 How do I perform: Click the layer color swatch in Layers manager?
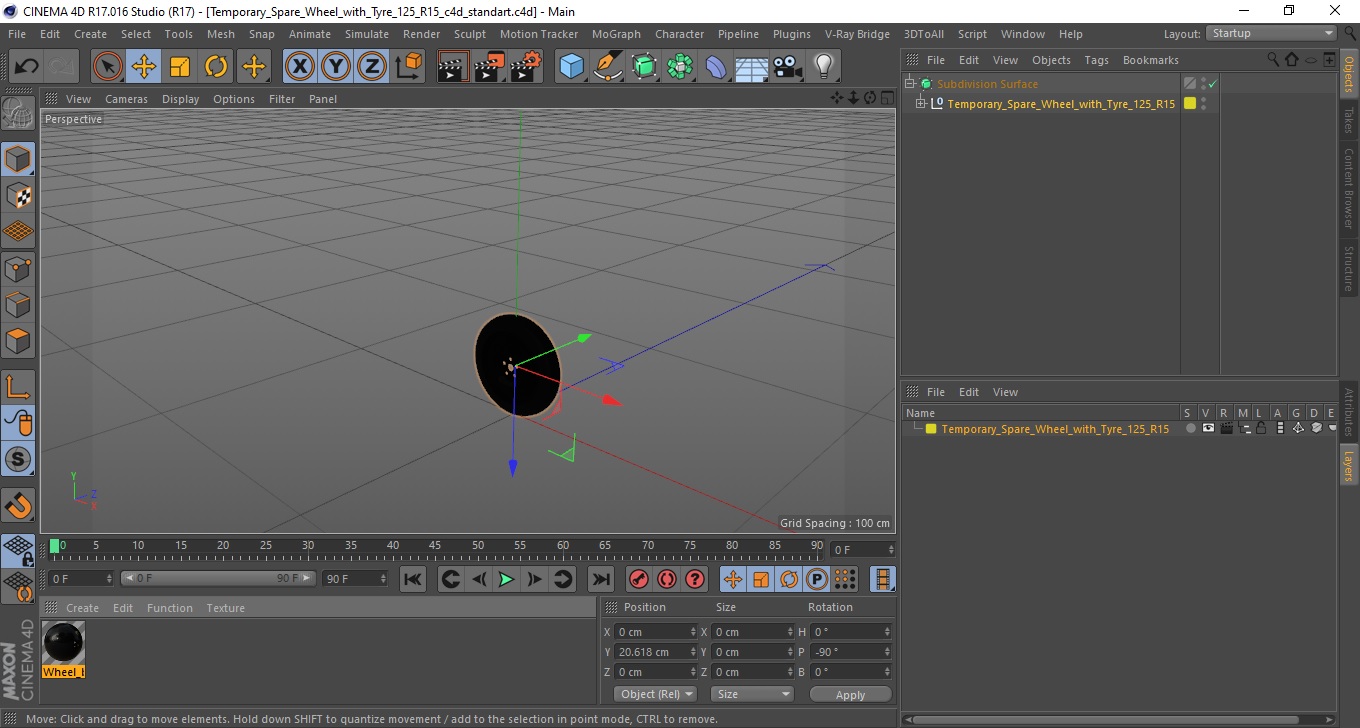(x=931, y=429)
